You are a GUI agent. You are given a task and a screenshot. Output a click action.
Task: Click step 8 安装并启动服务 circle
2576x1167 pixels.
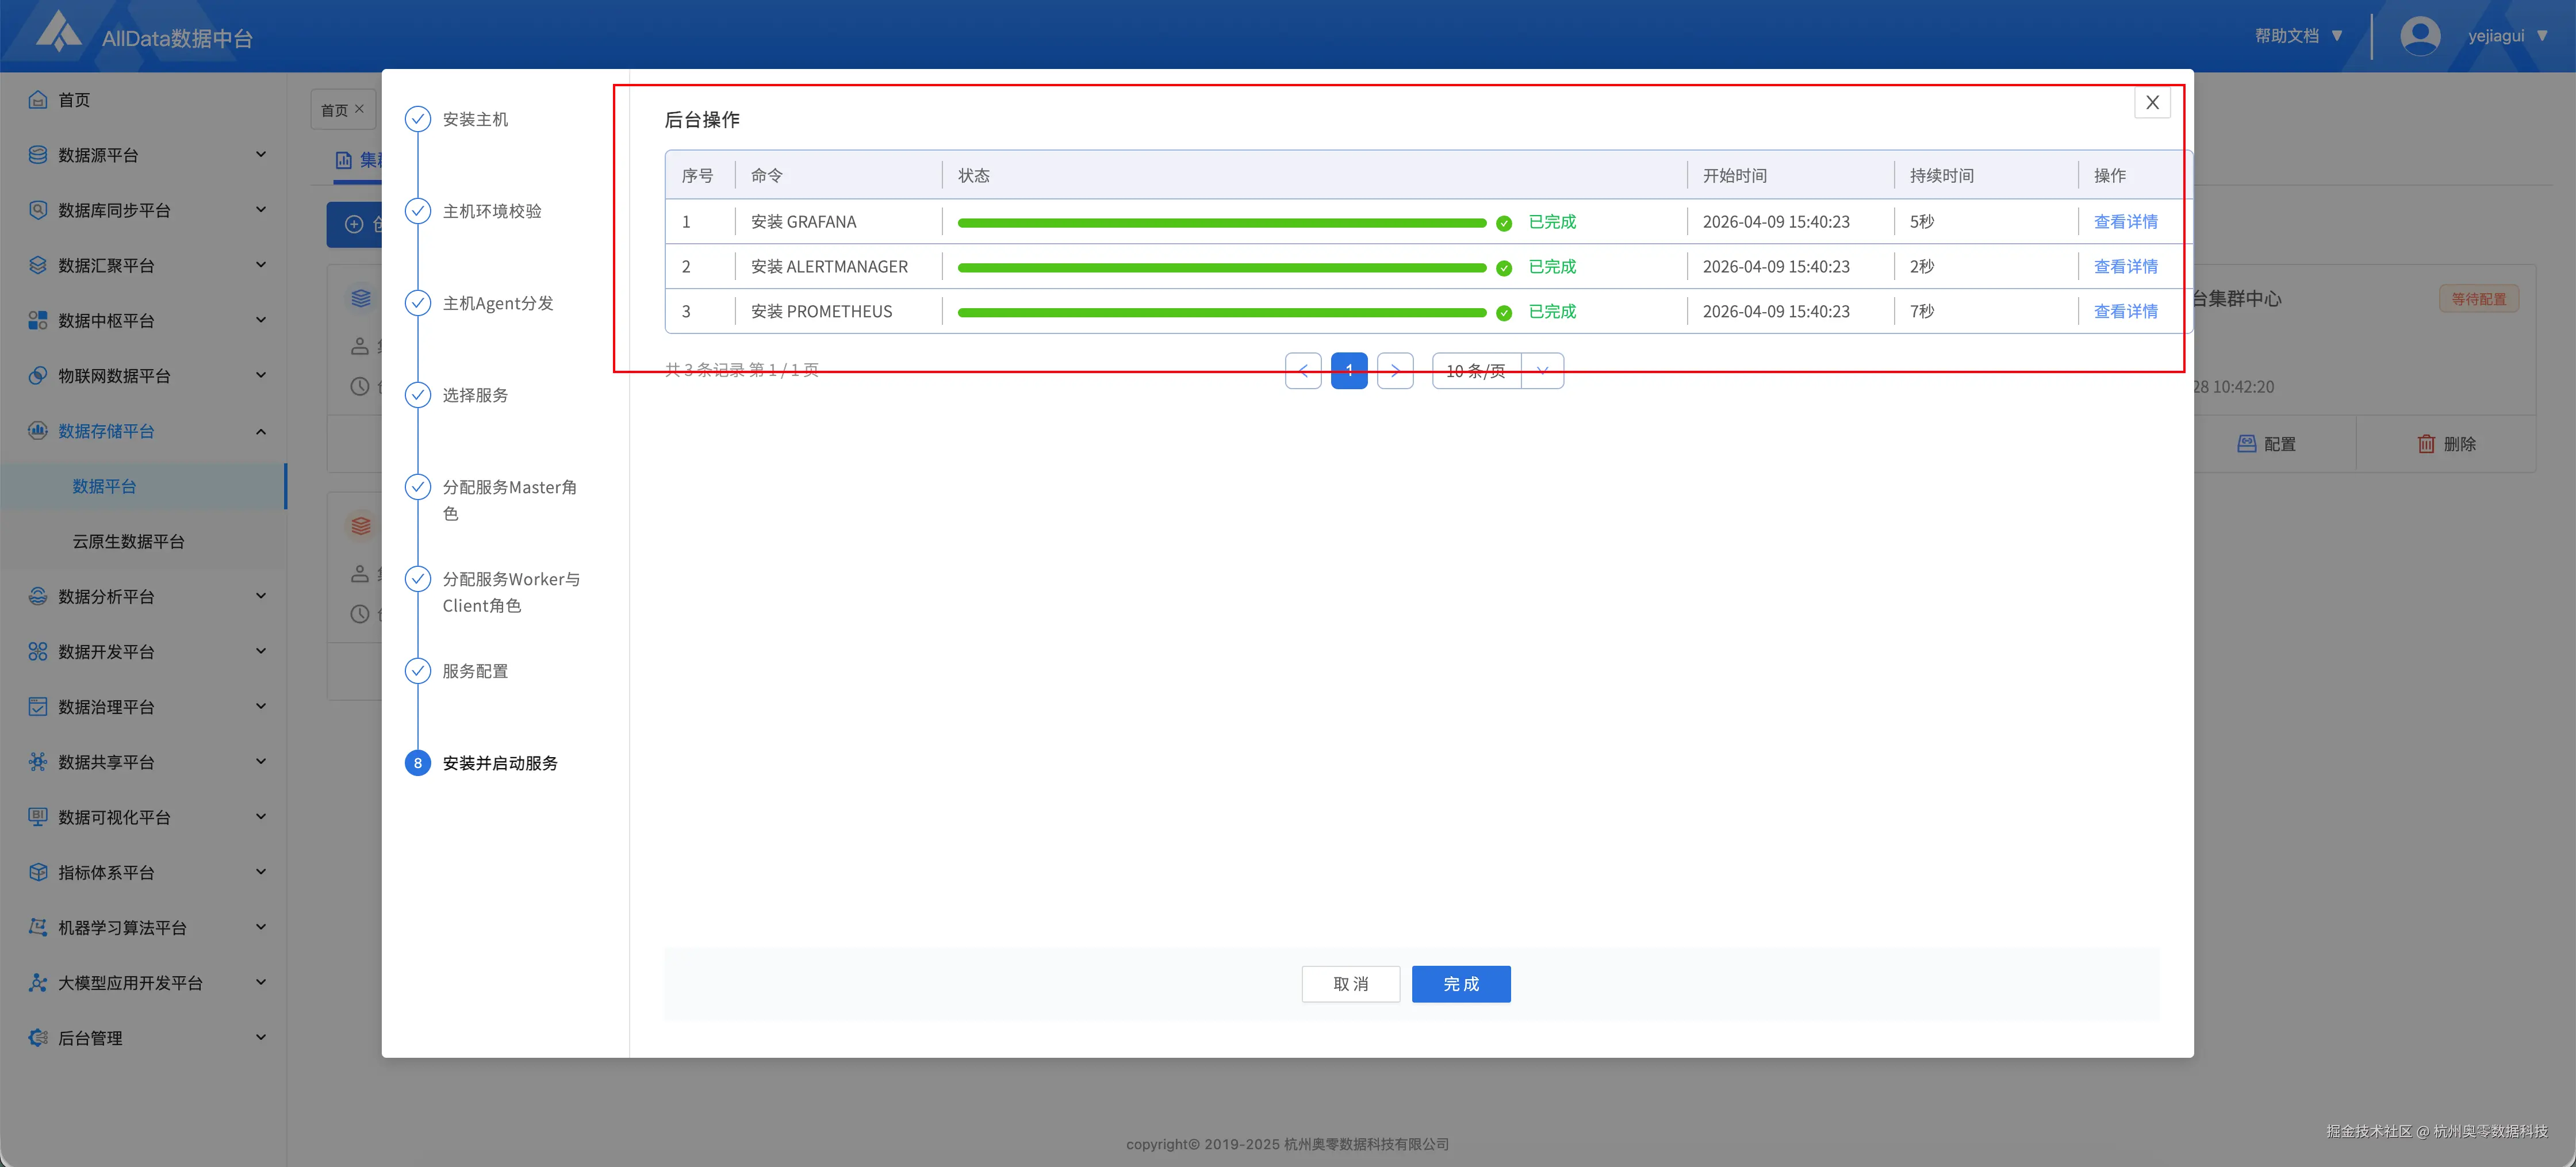coord(417,763)
